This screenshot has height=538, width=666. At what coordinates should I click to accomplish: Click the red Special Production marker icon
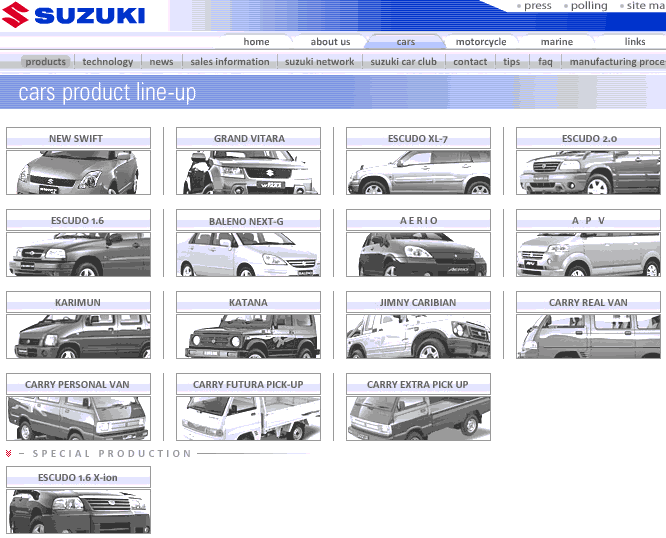(8, 453)
